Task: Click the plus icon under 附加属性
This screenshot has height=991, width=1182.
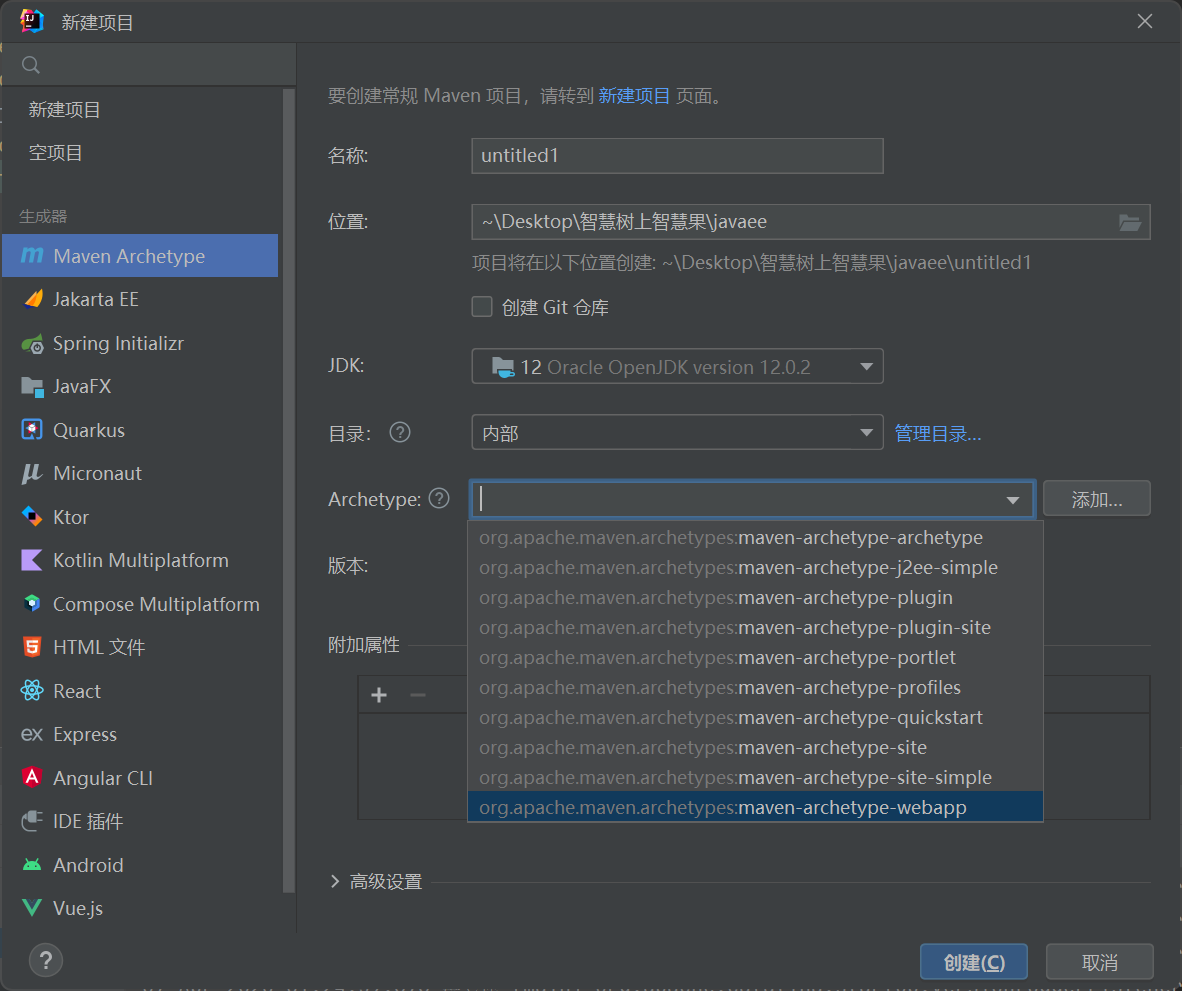Action: 378,694
